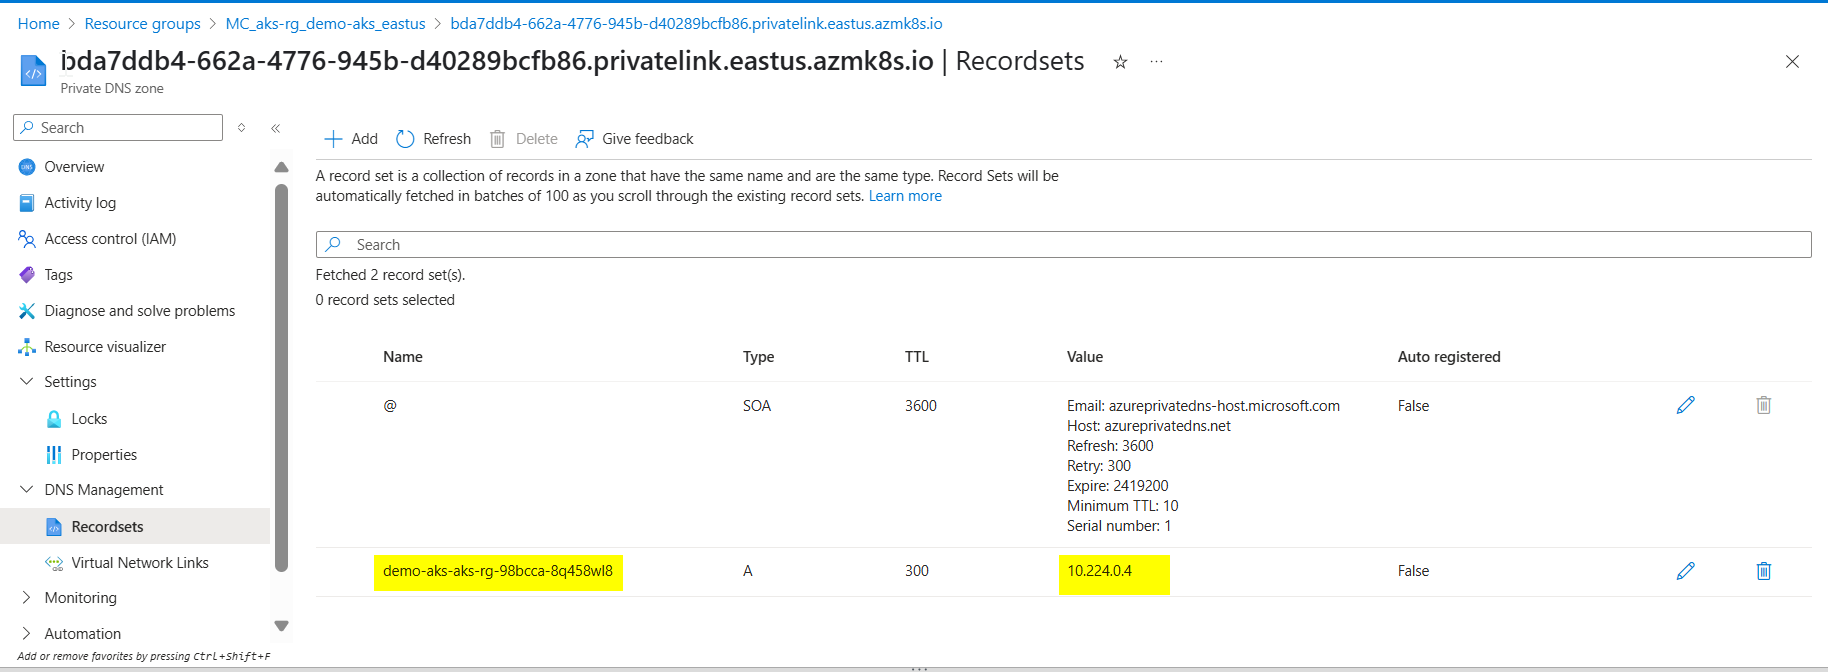Refresh the record sets list
Viewport: 1828px width, 672px height.
(433, 139)
